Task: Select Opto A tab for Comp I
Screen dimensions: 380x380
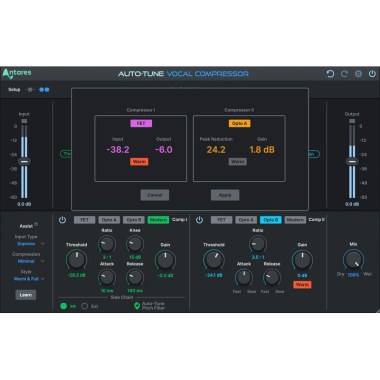Action: point(109,220)
